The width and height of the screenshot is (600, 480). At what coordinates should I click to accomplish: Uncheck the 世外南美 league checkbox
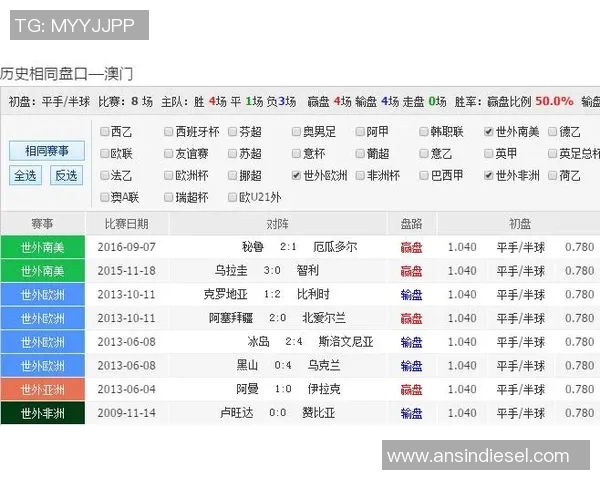tap(488, 132)
